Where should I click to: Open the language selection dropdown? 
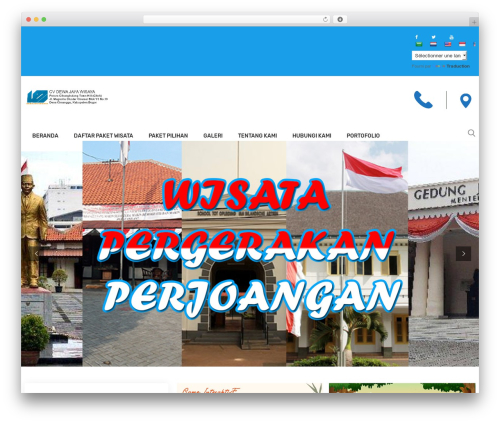point(439,56)
